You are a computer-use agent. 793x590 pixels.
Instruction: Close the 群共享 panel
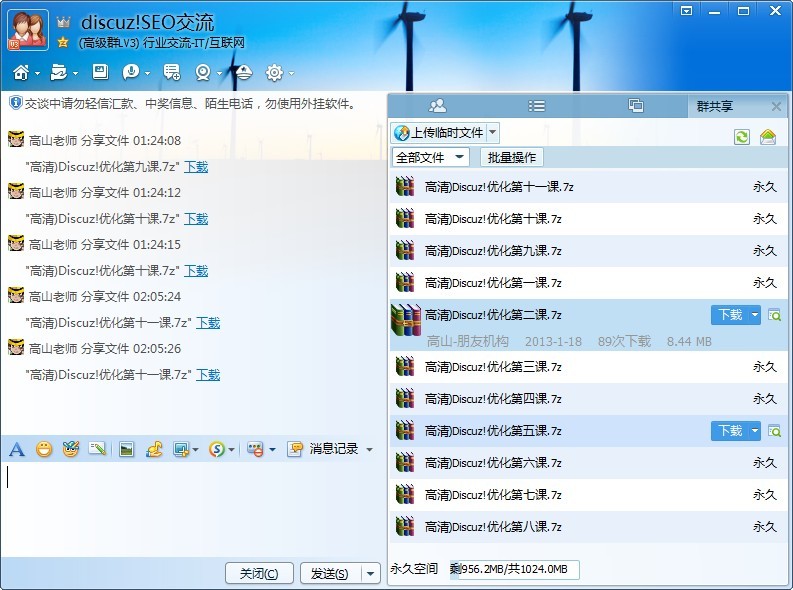(776, 106)
